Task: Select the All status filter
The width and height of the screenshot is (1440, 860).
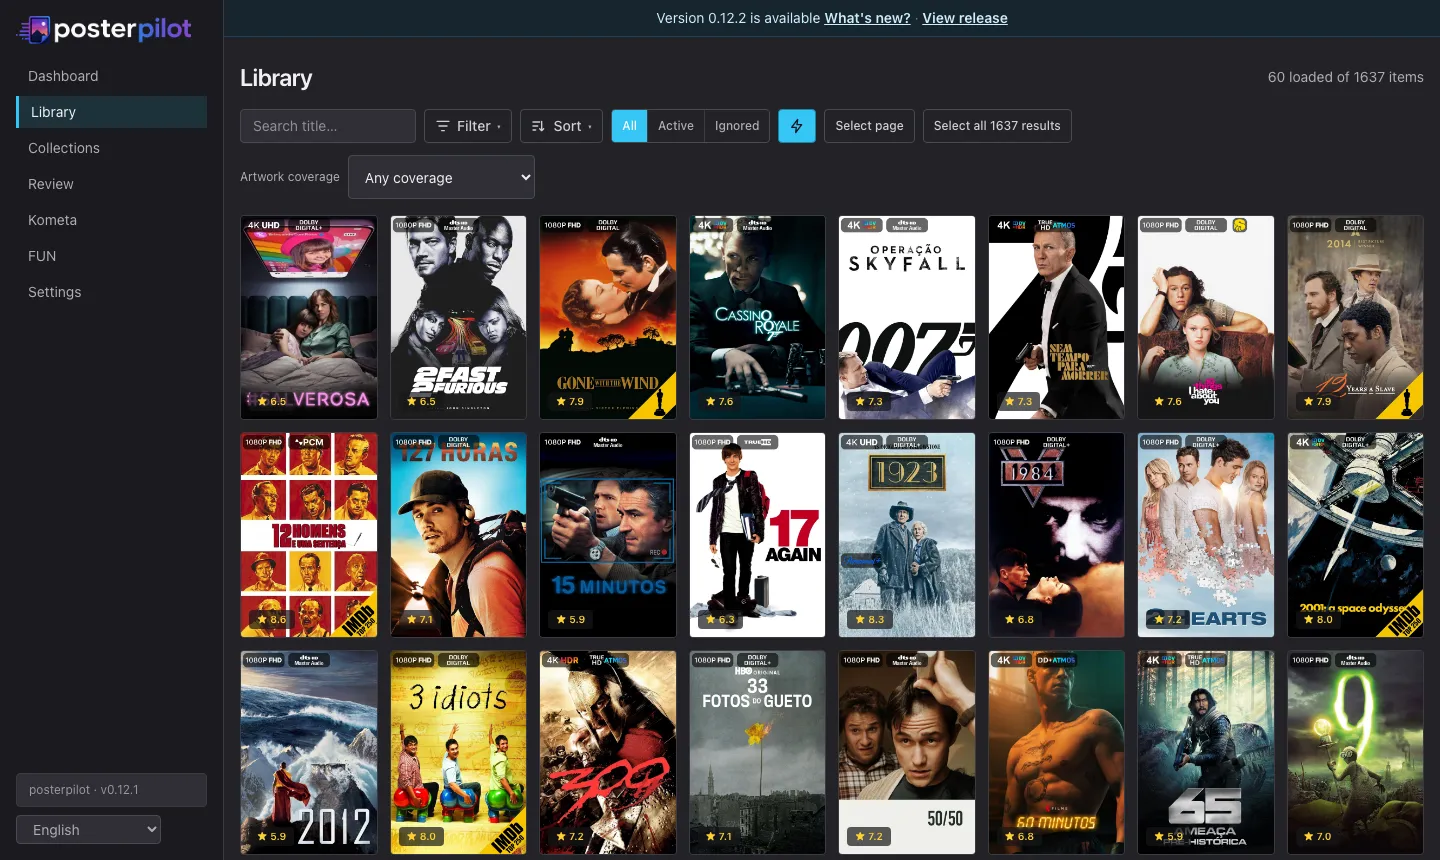Action: (629, 126)
